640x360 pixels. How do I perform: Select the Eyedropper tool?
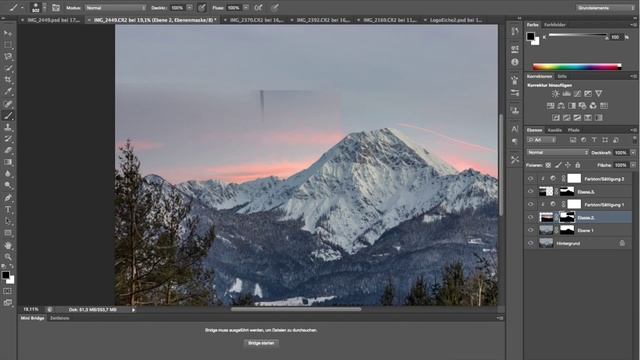click(8, 92)
